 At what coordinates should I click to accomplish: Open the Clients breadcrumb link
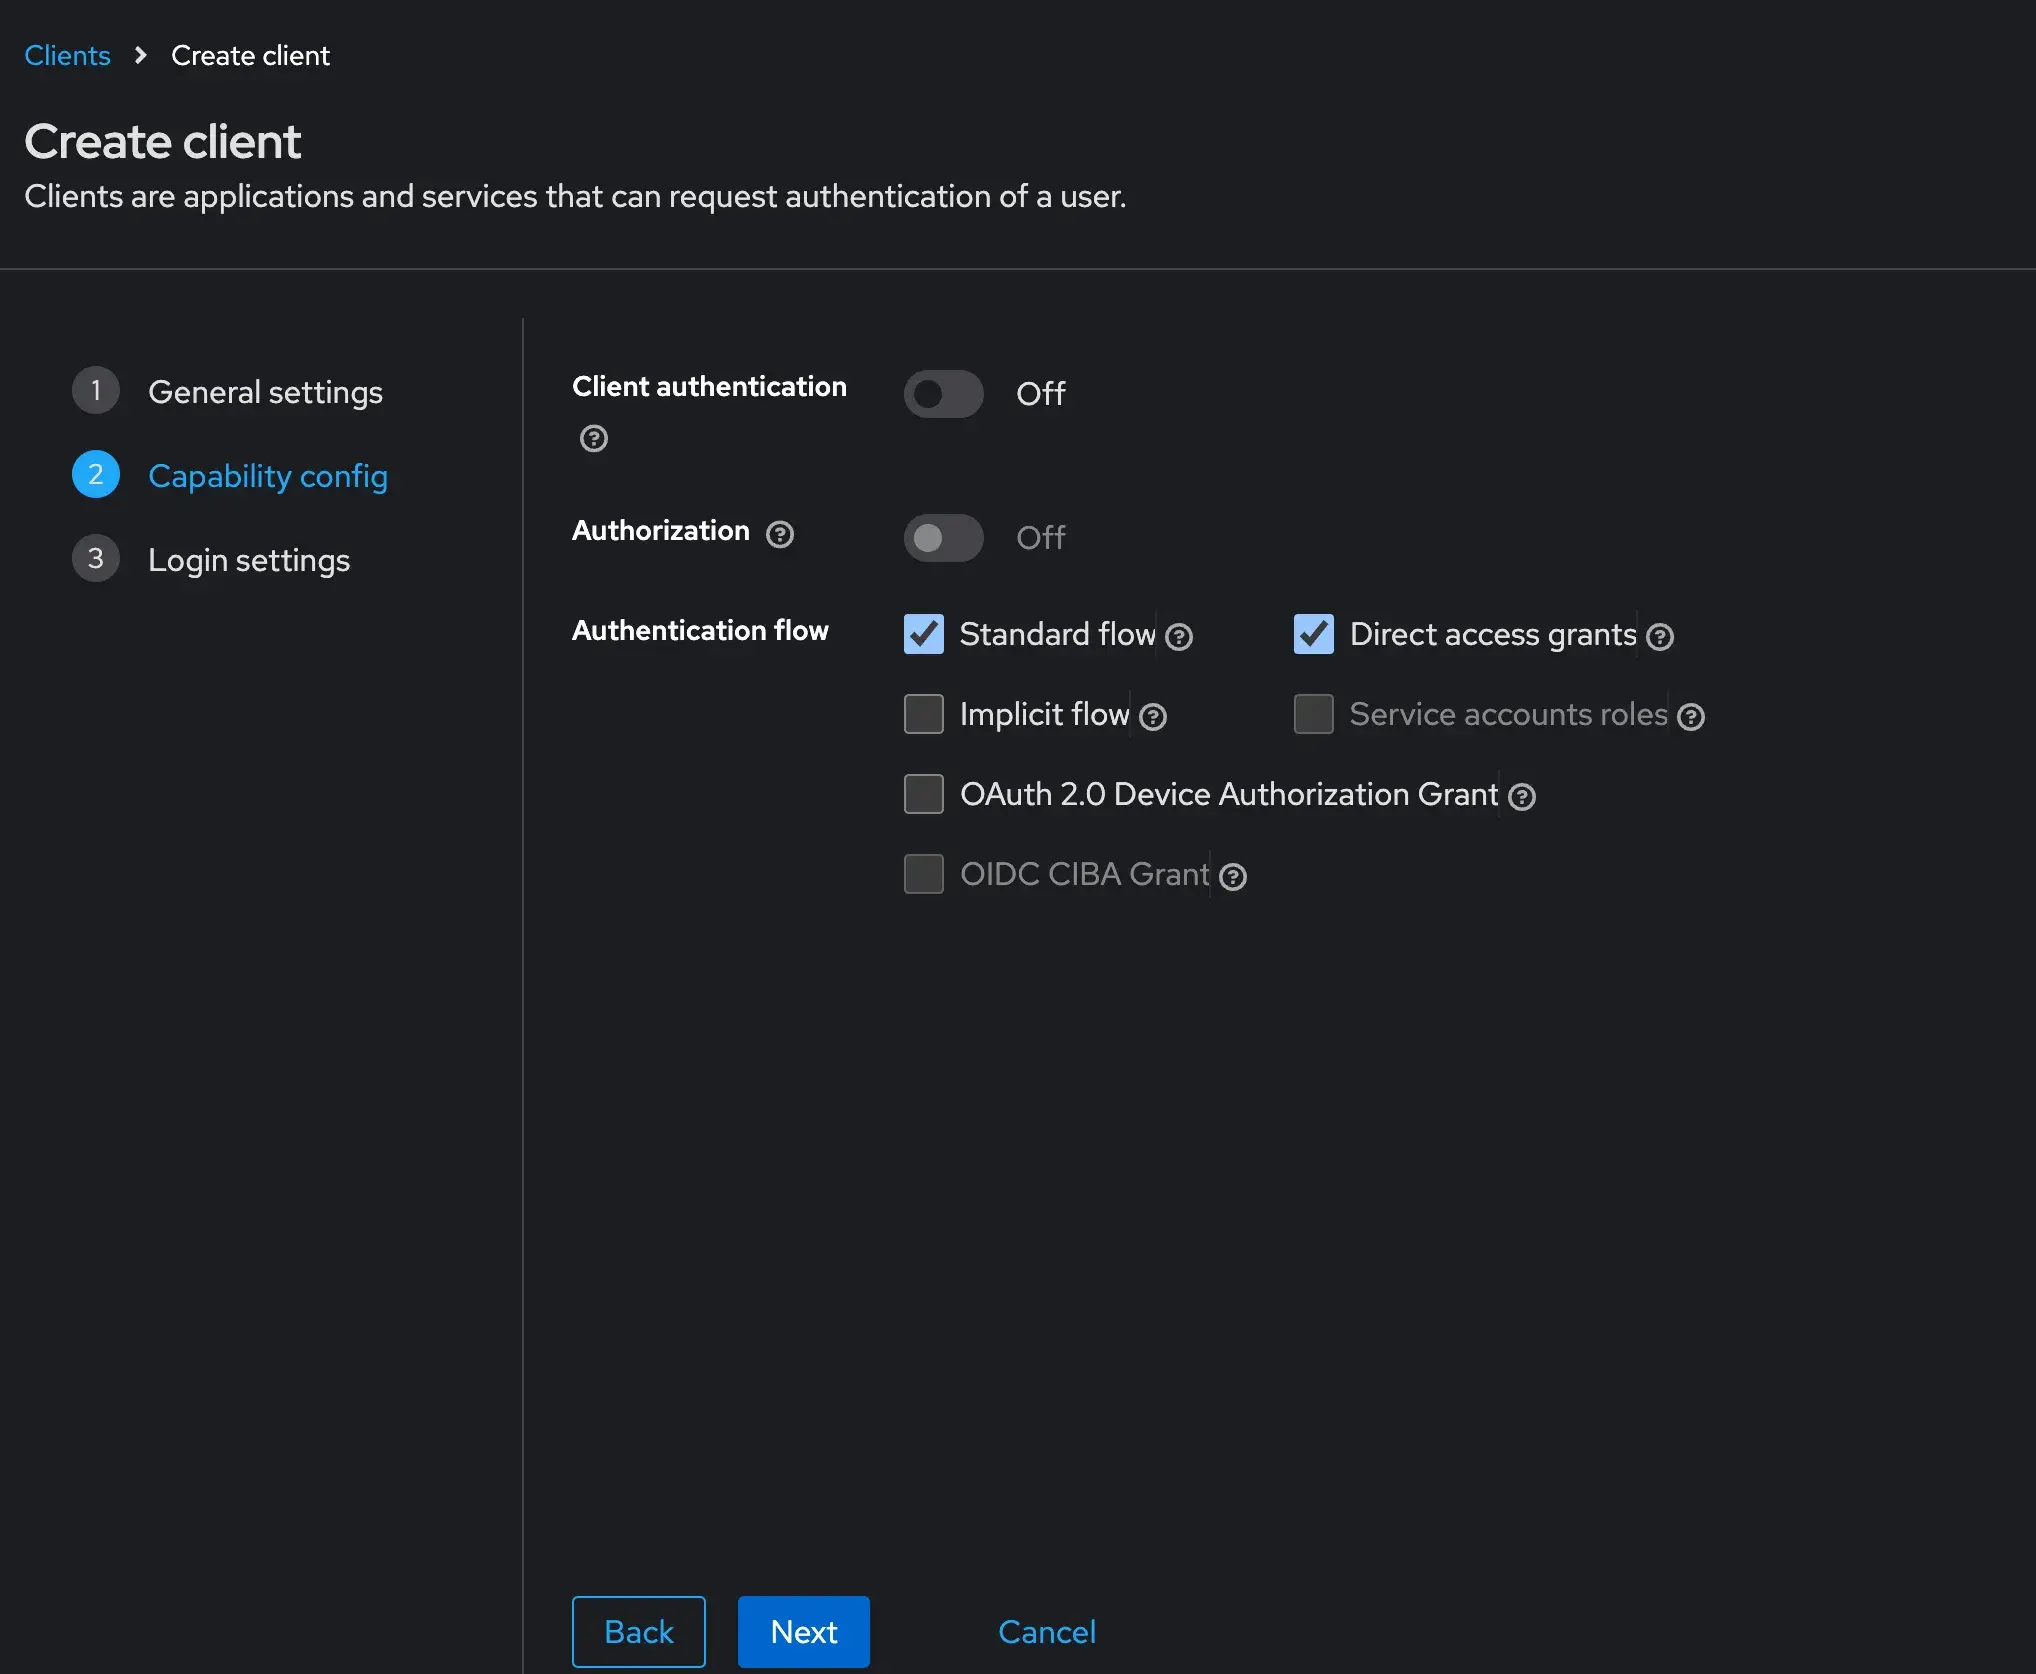(66, 55)
